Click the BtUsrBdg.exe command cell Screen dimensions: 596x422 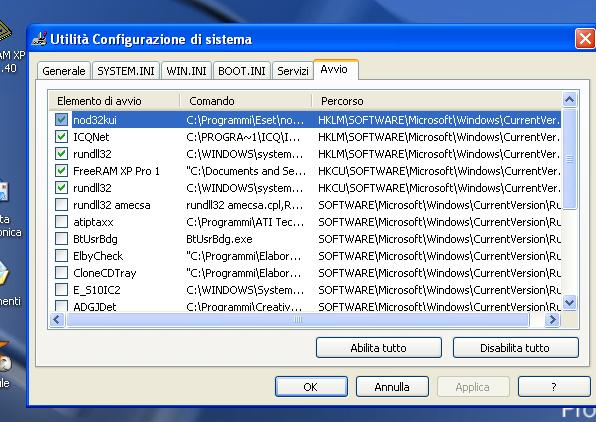pos(219,239)
